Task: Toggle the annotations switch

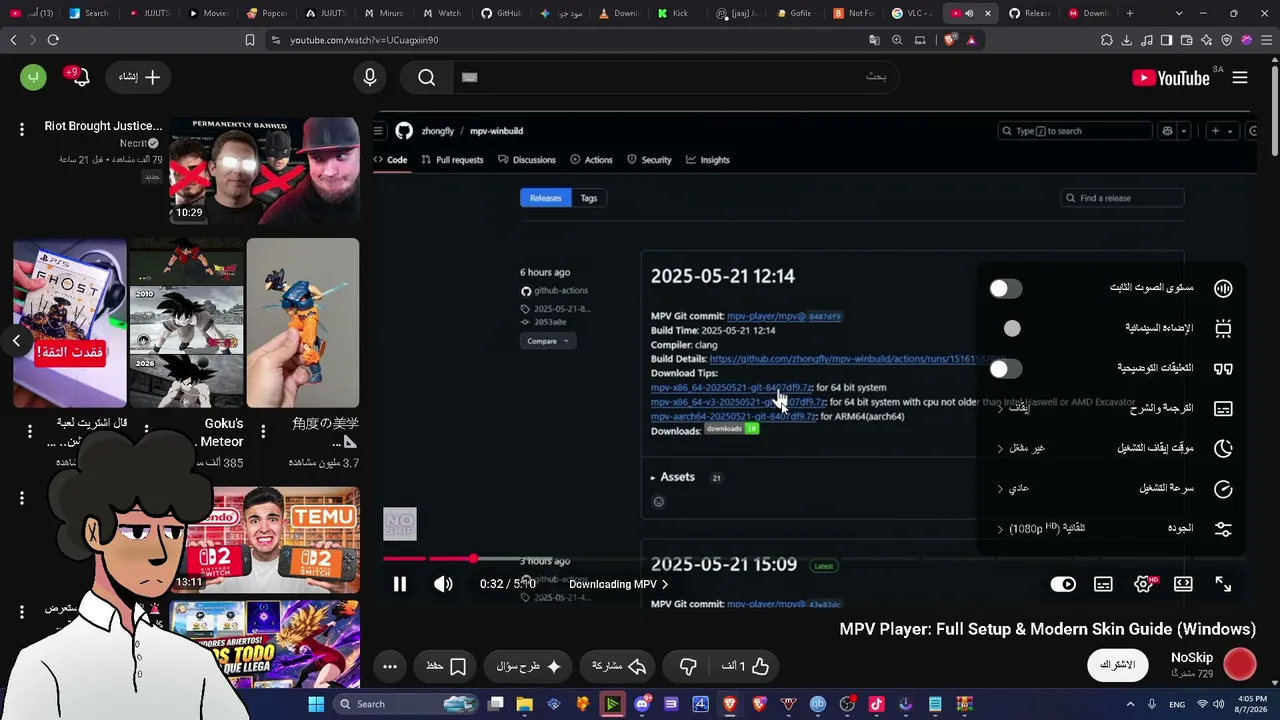Action: coord(1006,368)
